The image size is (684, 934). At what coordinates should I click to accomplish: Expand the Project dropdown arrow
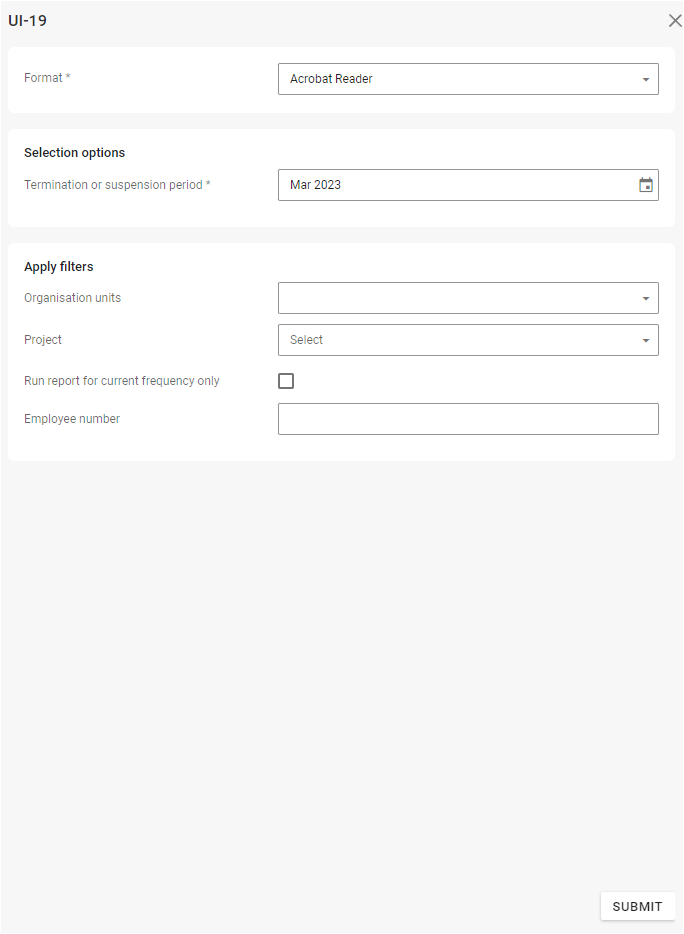click(x=645, y=340)
